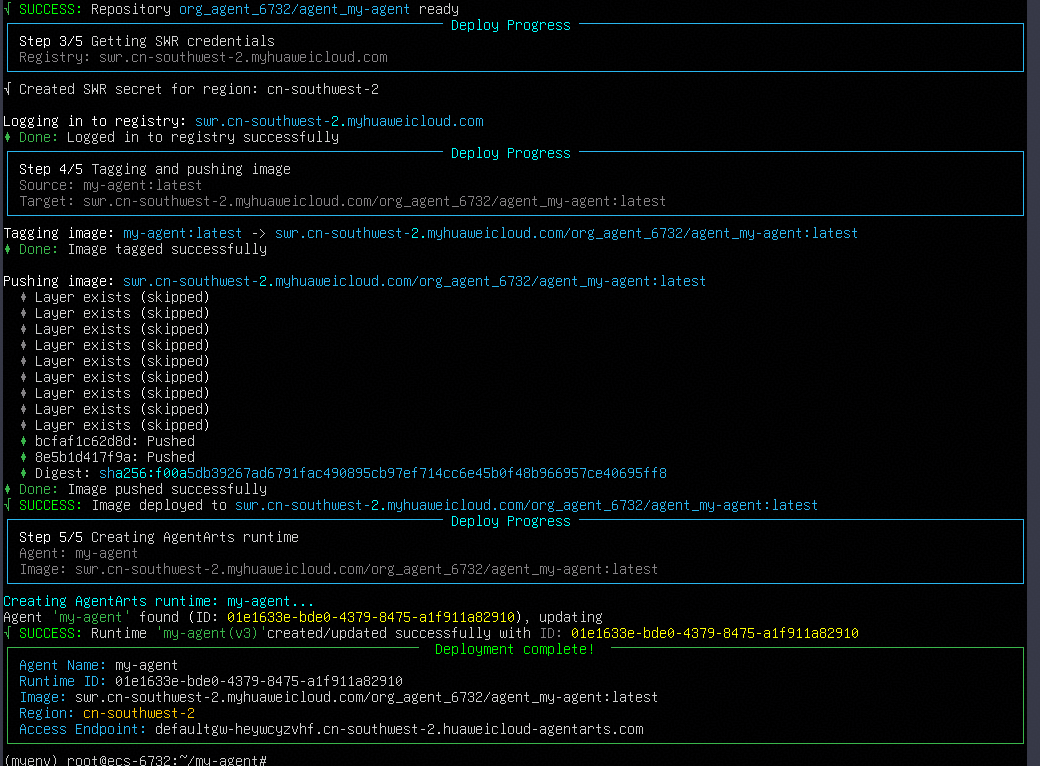Click 'Logged in to registry successfully' text
Image resolution: width=1040 pixels, height=766 pixels.
pyautogui.click(x=203, y=137)
